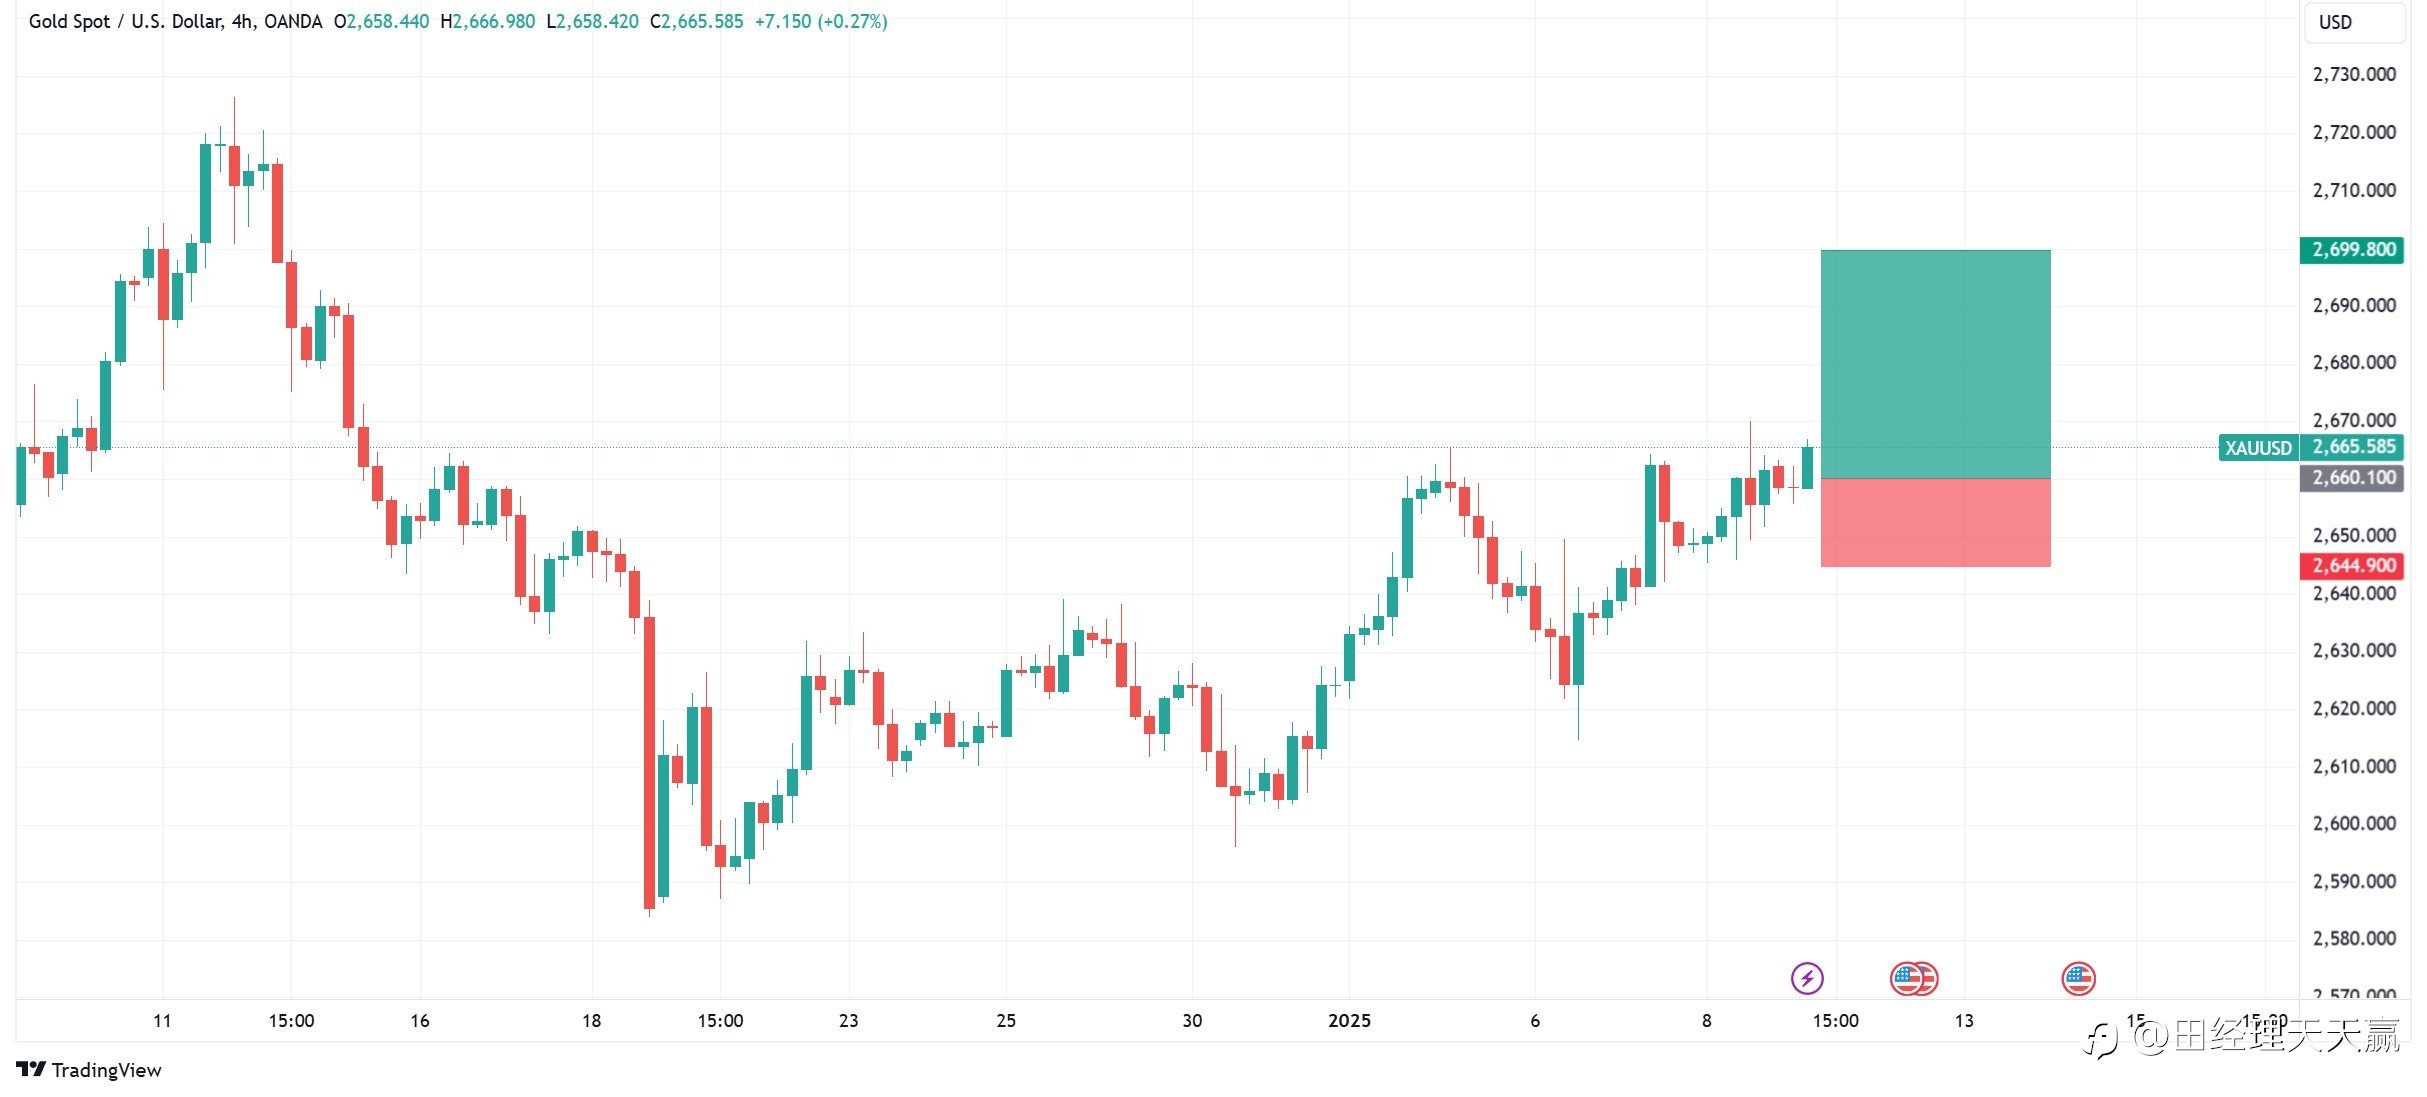Click the gray 2,660.100 entry price label

click(2352, 477)
